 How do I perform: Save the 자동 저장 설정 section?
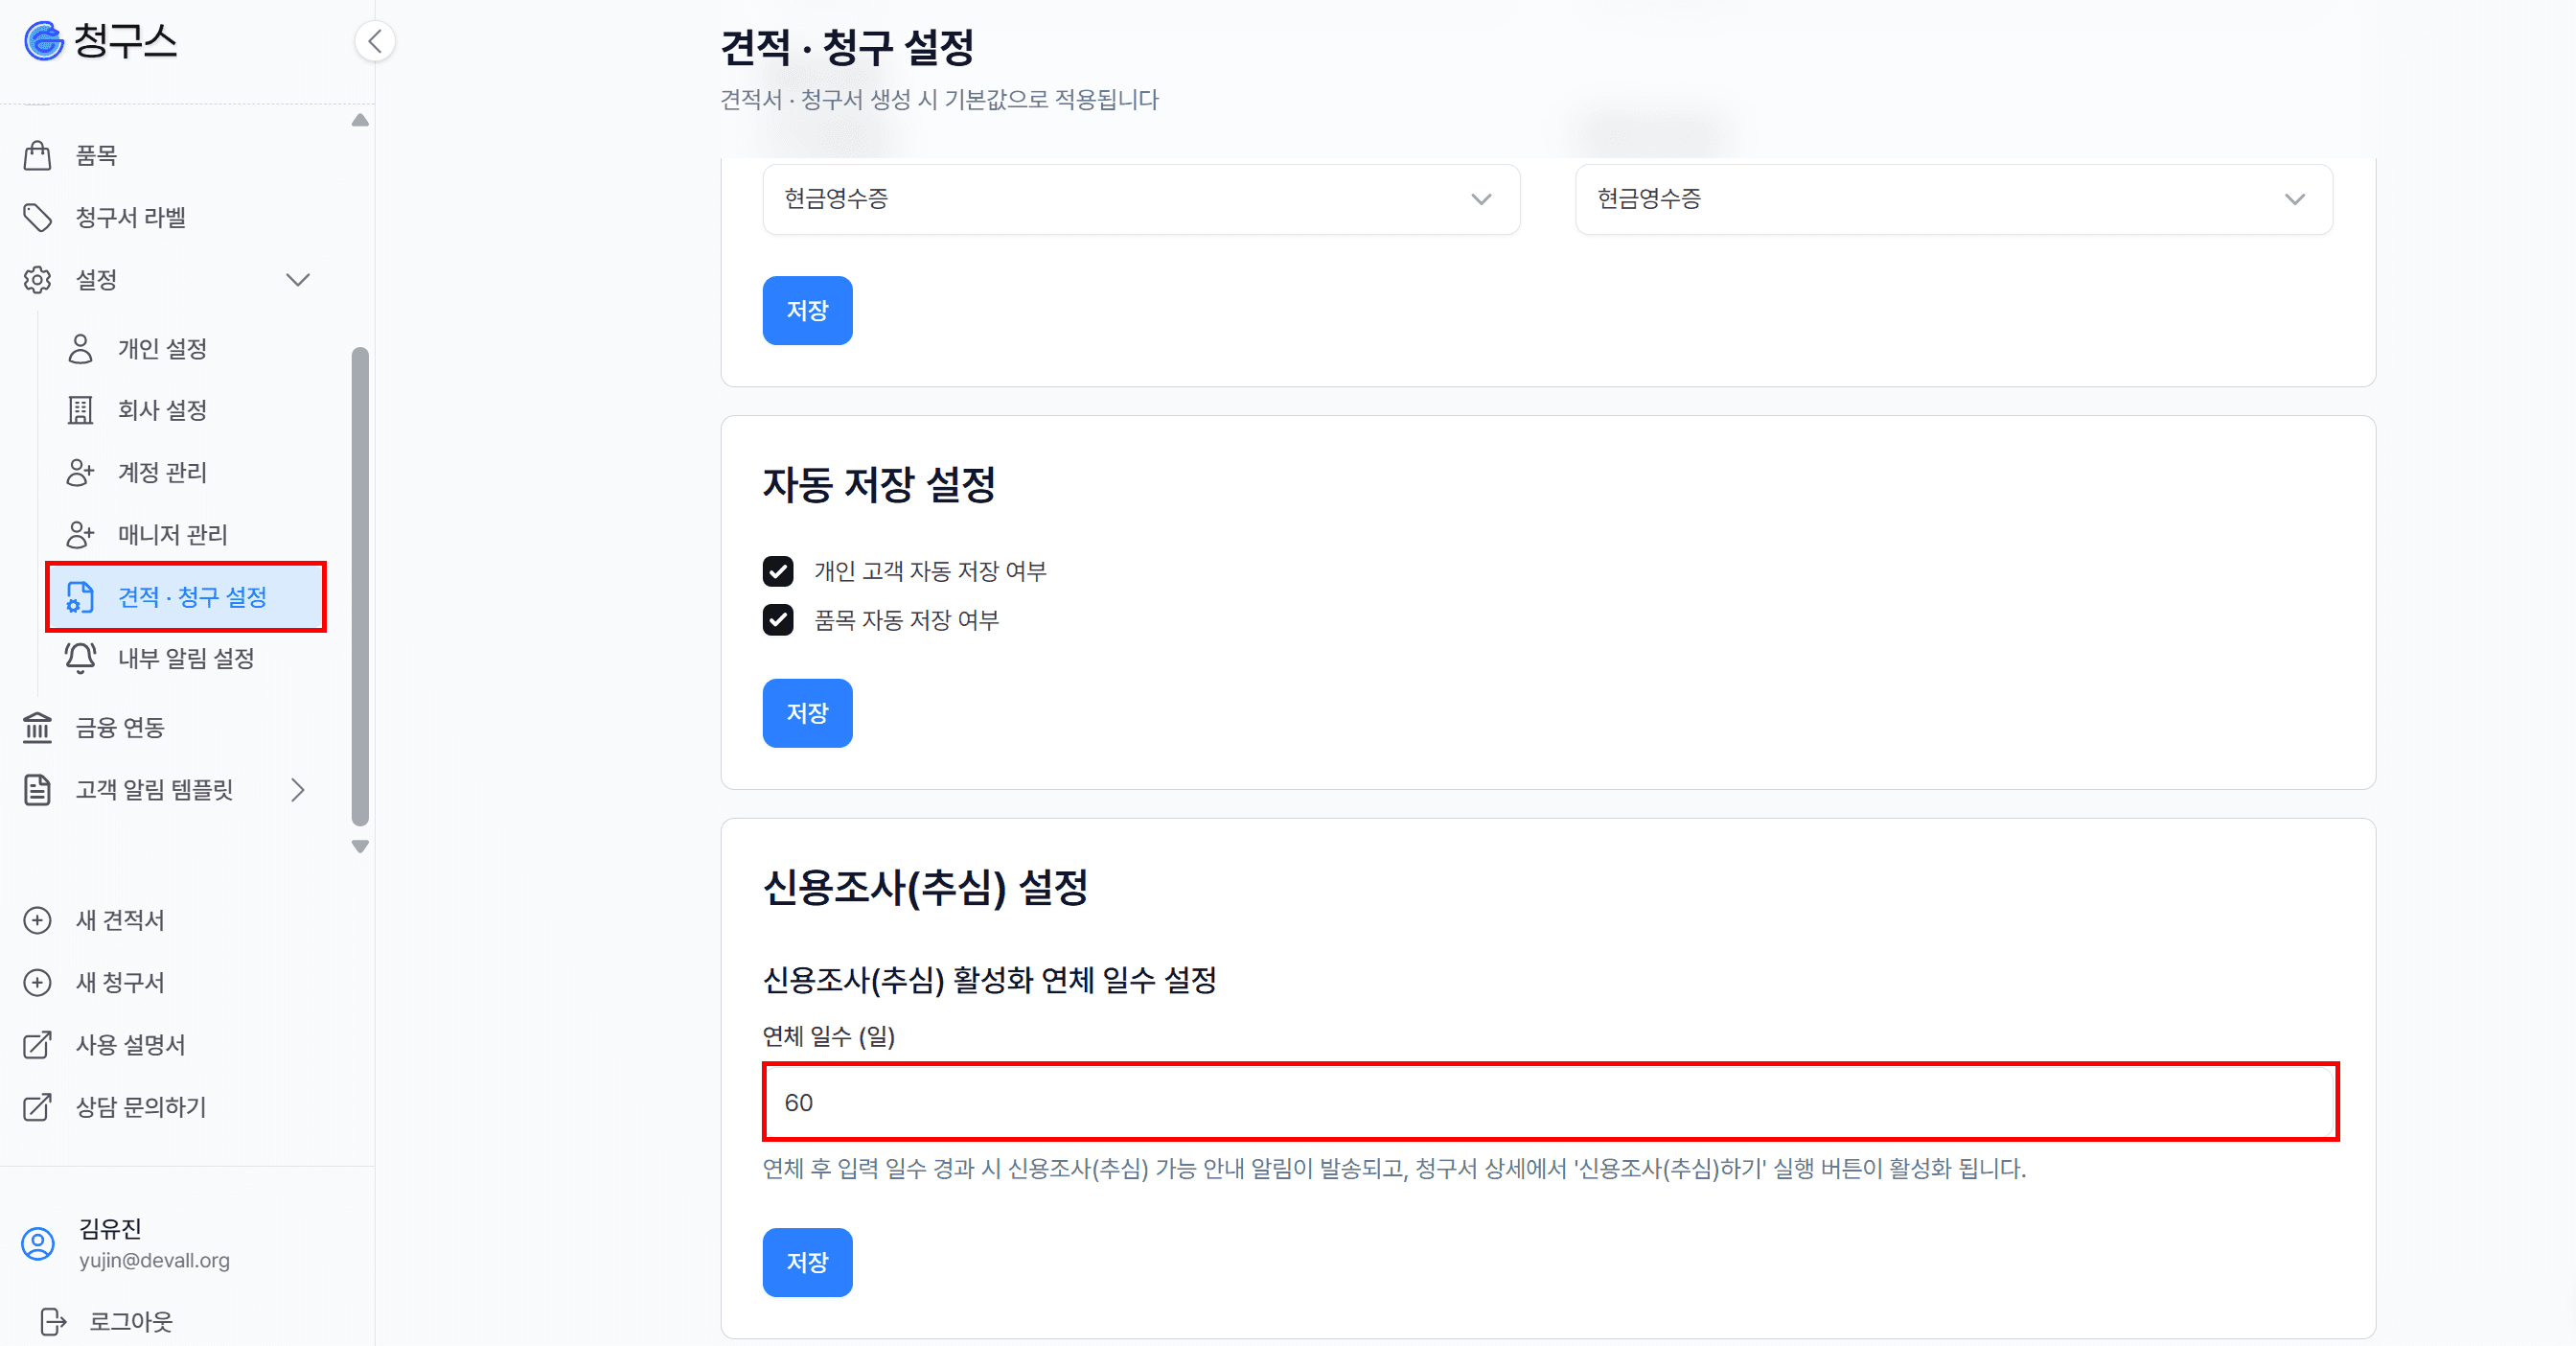807,713
